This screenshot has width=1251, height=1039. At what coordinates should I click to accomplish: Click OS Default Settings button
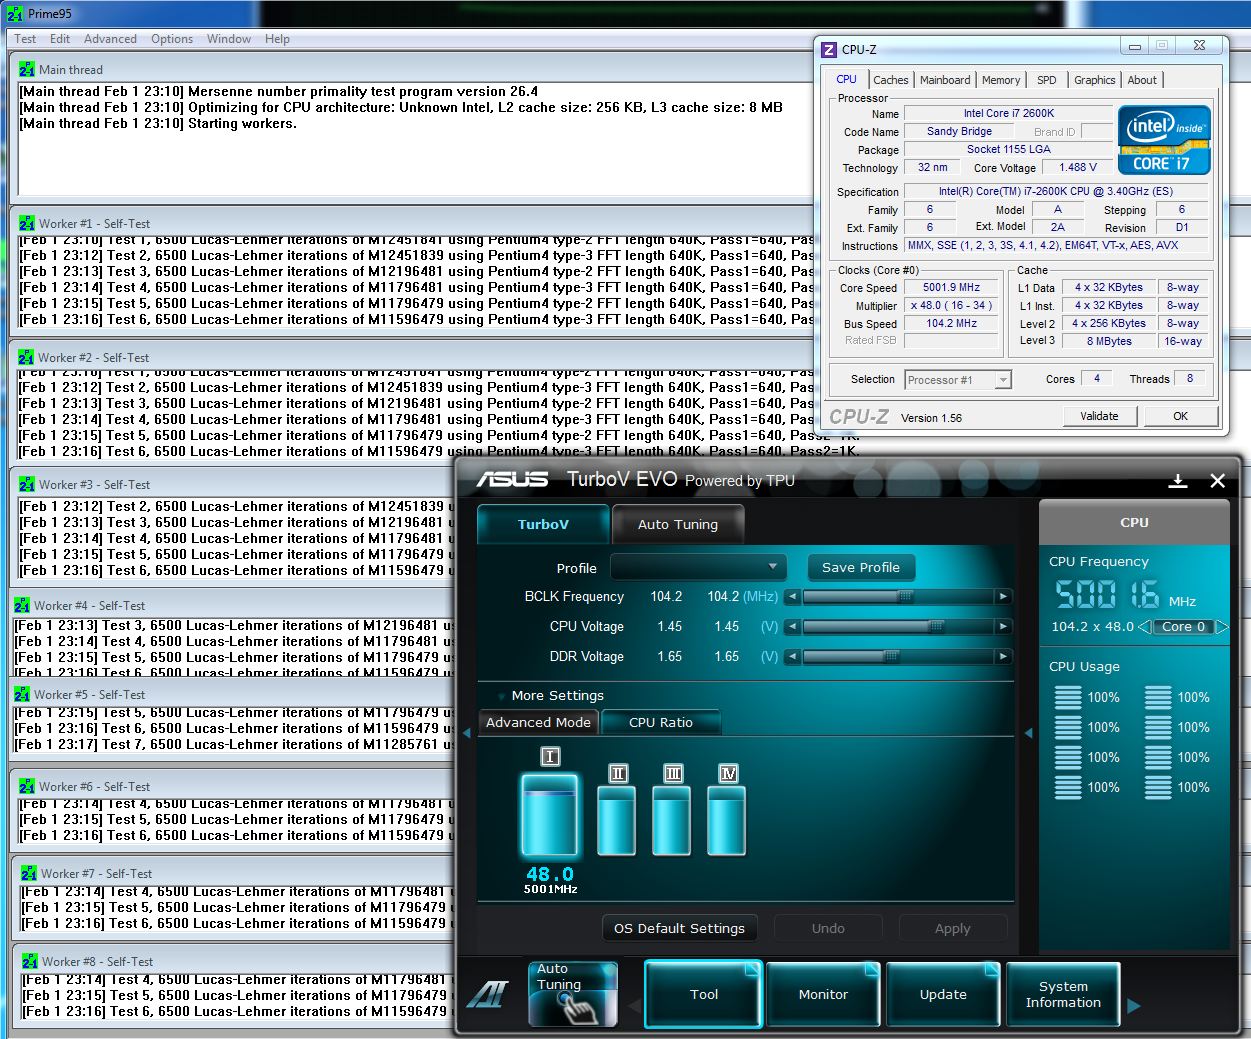click(x=679, y=928)
